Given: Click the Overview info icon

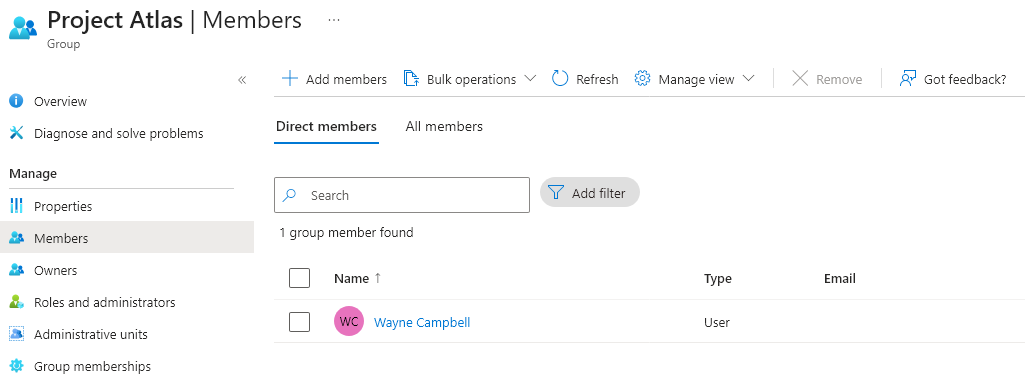Looking at the screenshot, I should coord(16,101).
